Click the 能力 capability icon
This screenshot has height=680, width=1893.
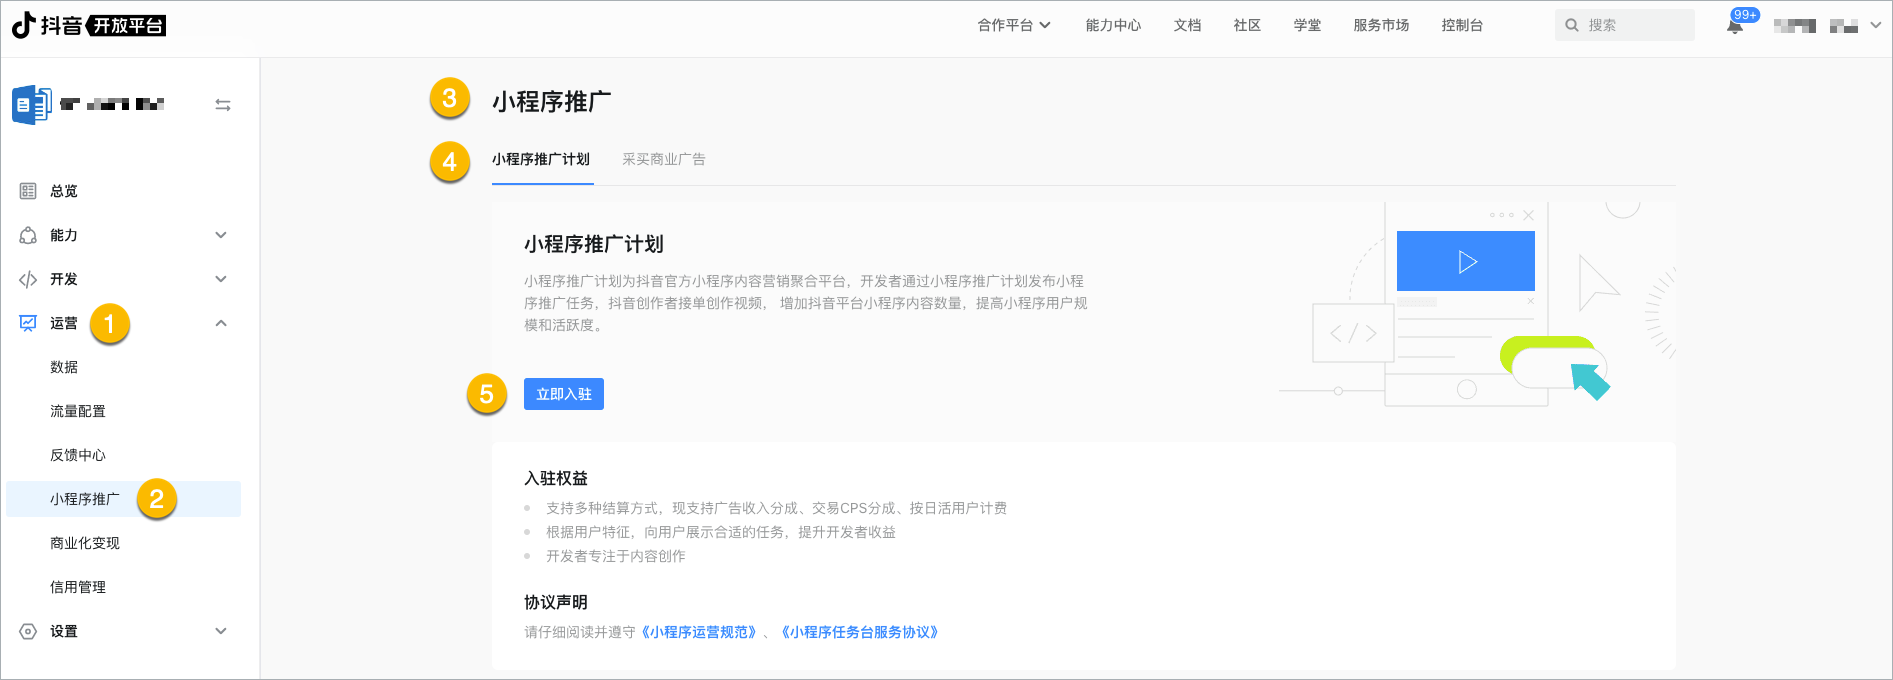[28, 235]
